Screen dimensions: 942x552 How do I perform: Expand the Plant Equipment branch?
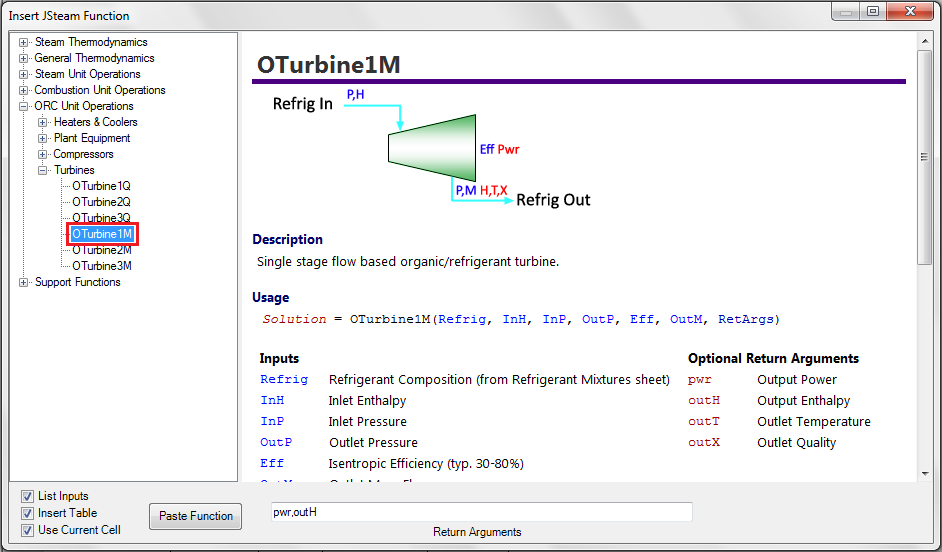click(43, 139)
